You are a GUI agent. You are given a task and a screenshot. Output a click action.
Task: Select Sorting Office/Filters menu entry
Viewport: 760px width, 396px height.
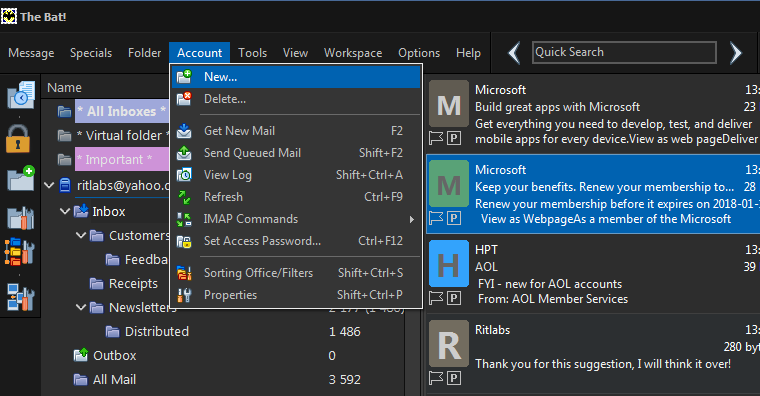point(296,273)
